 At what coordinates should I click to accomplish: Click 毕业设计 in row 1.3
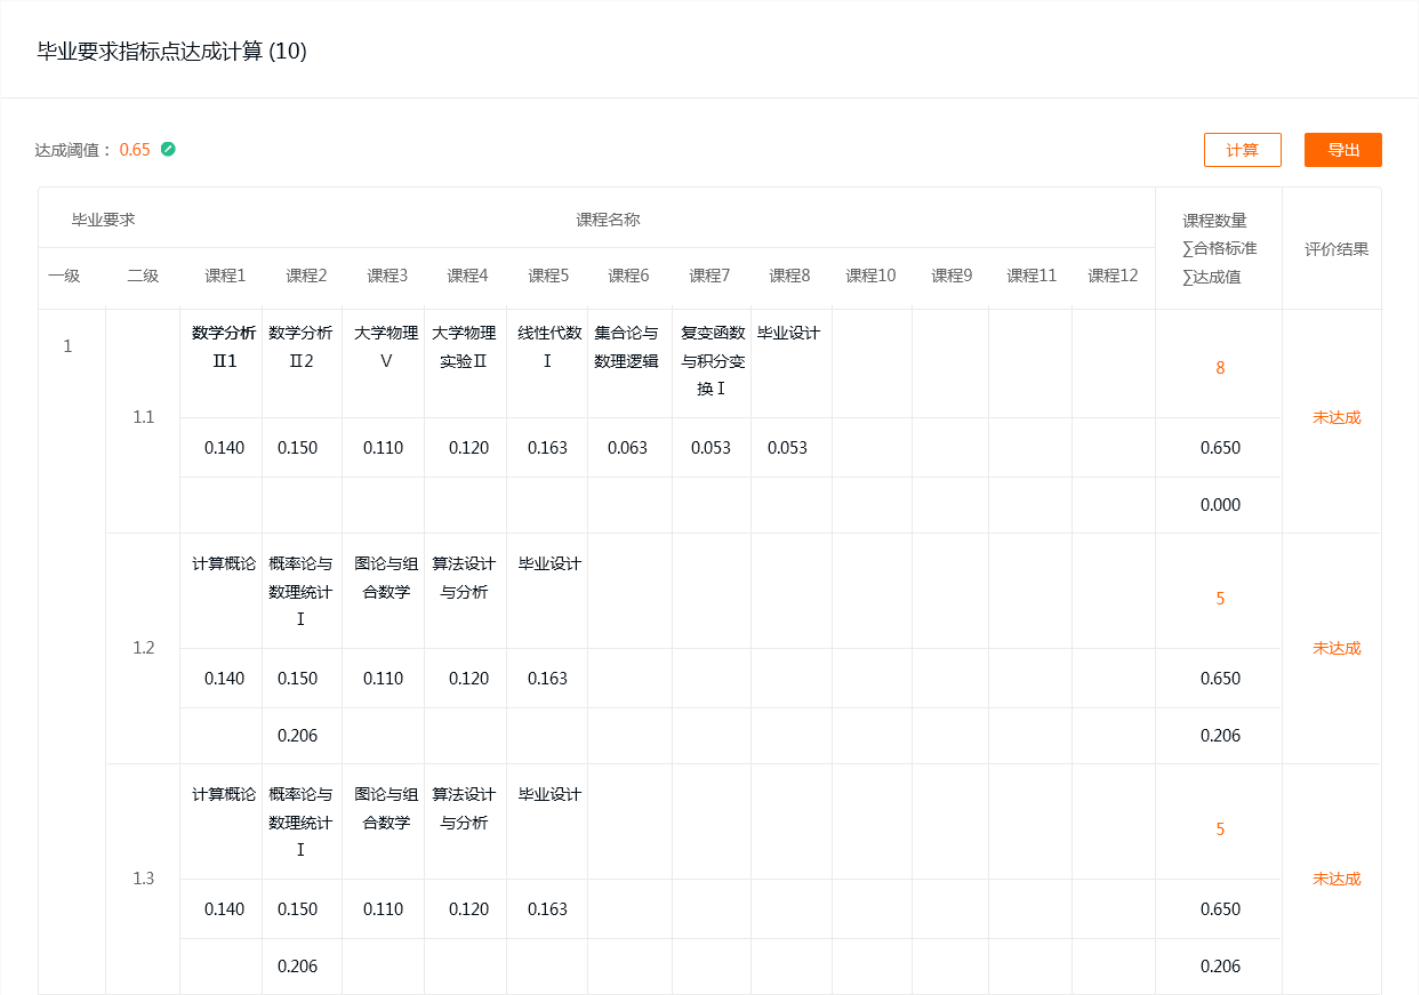[549, 794]
